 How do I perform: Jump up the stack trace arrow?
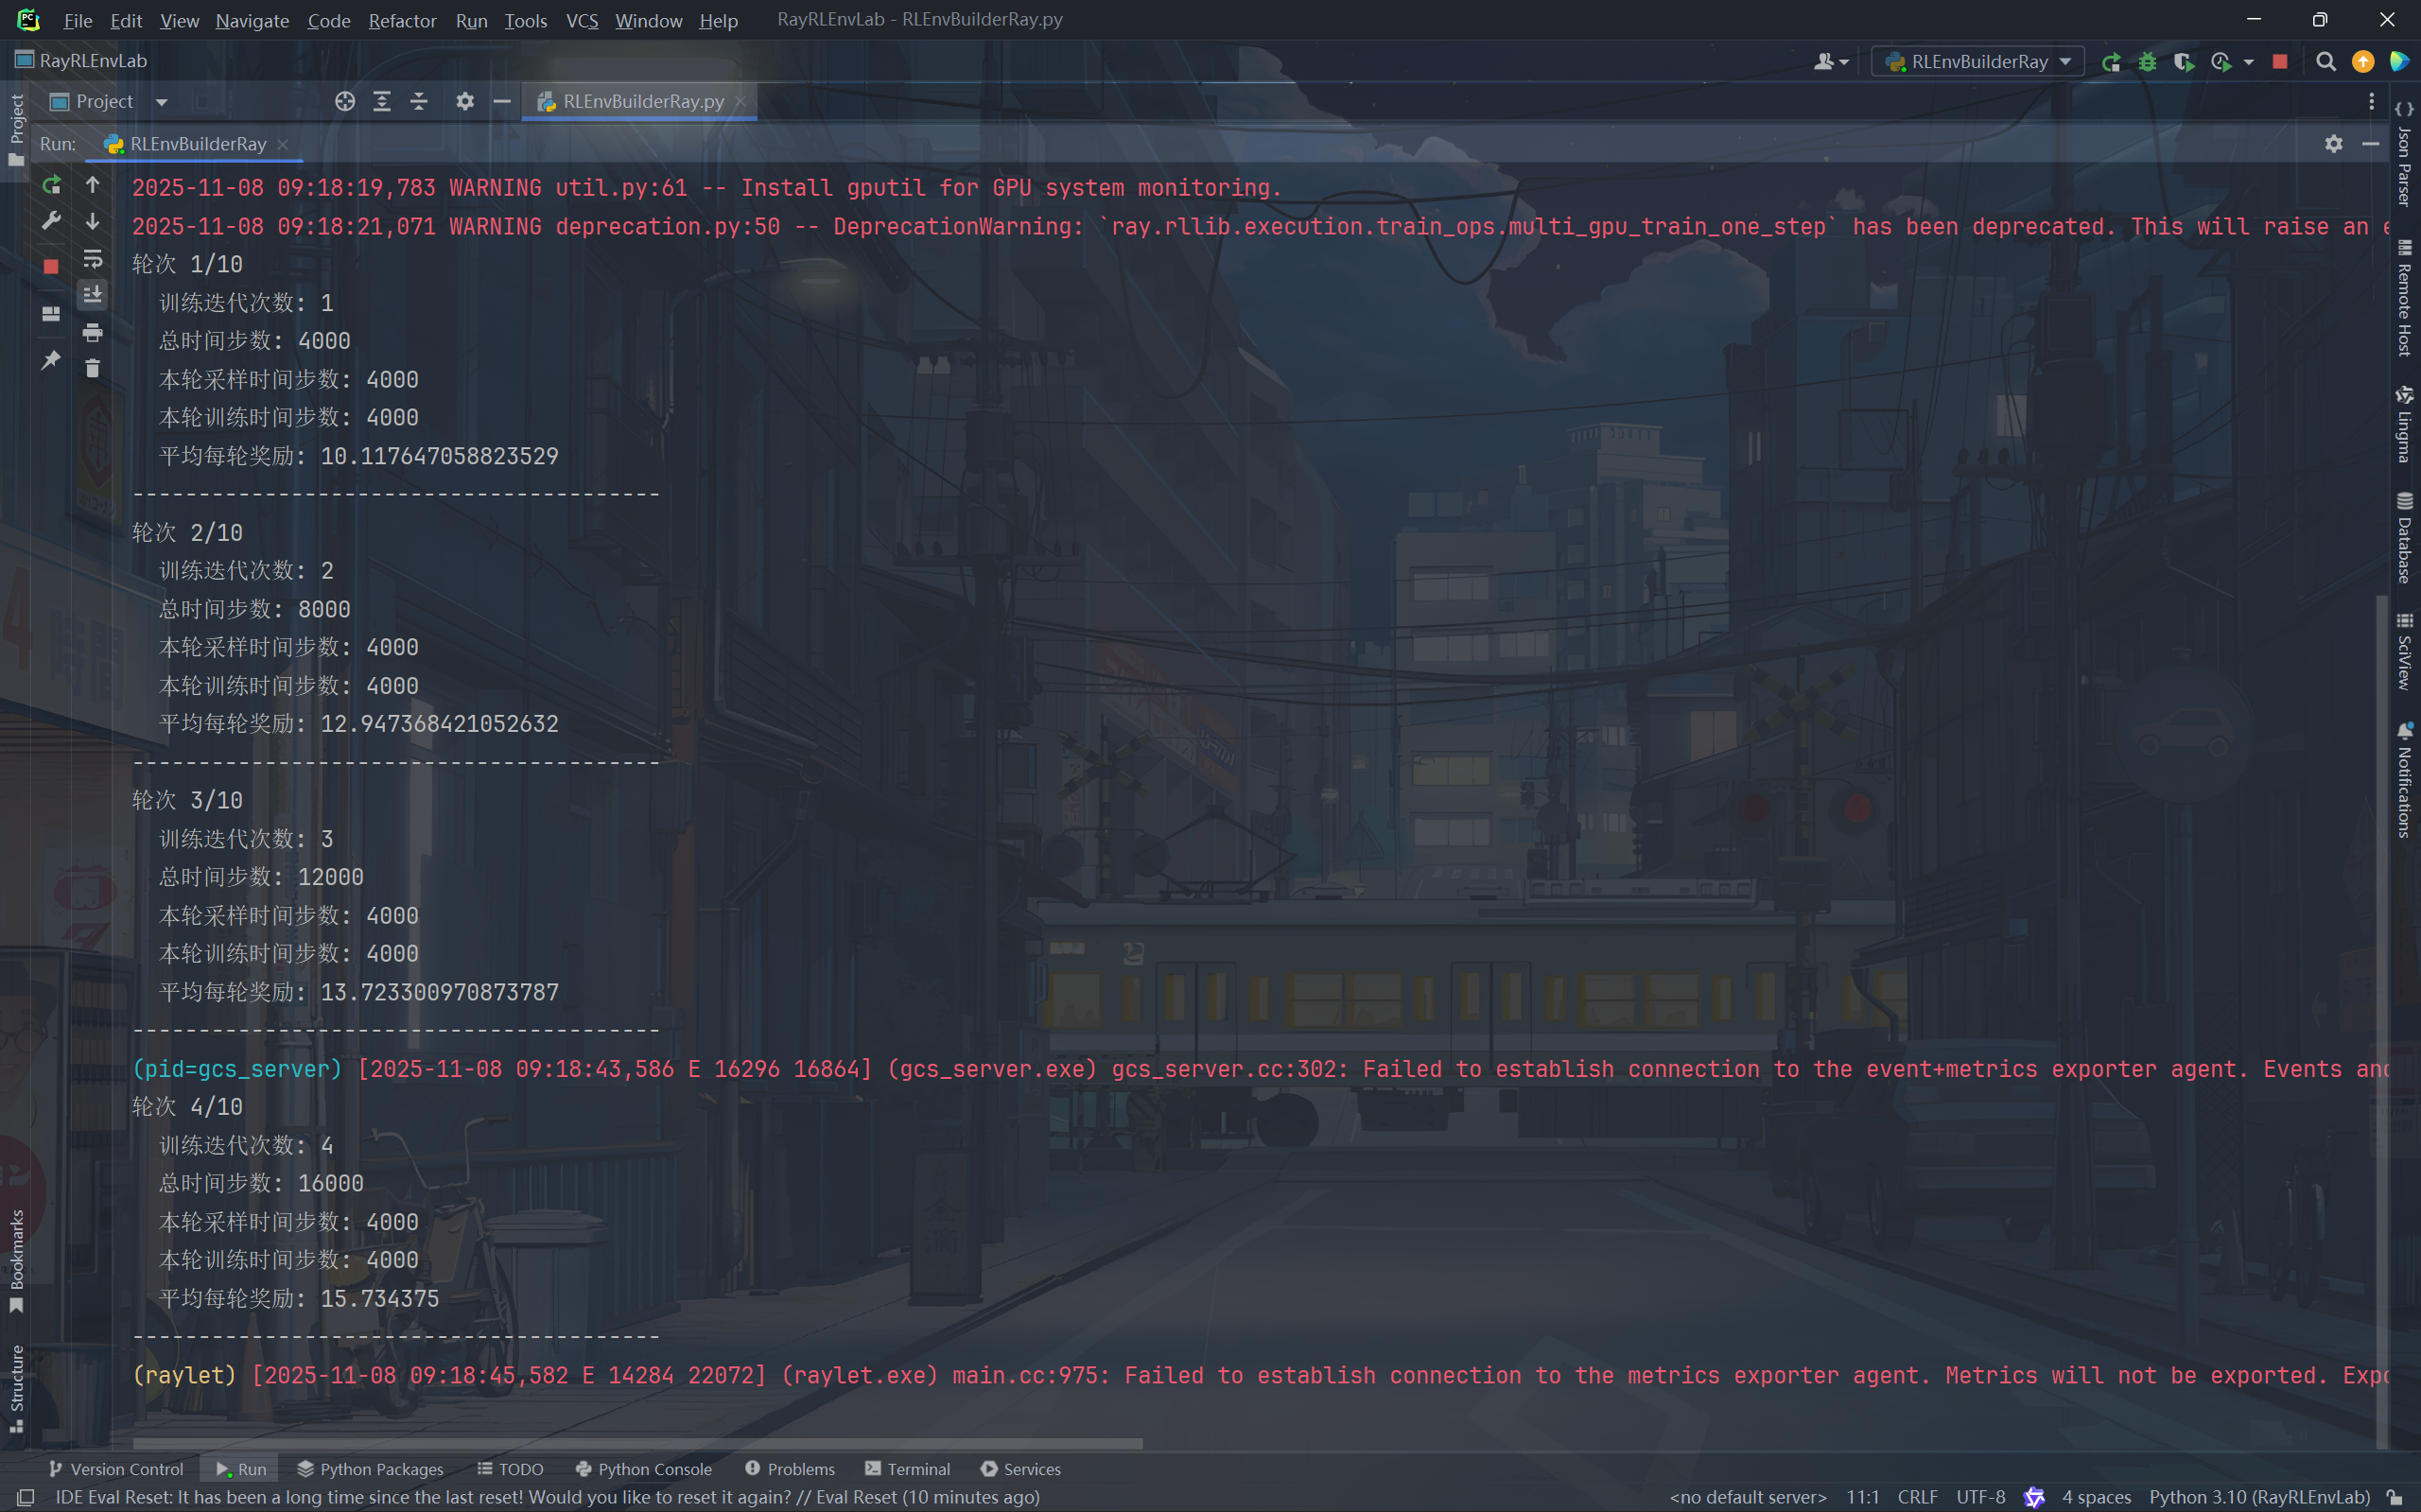[92, 185]
